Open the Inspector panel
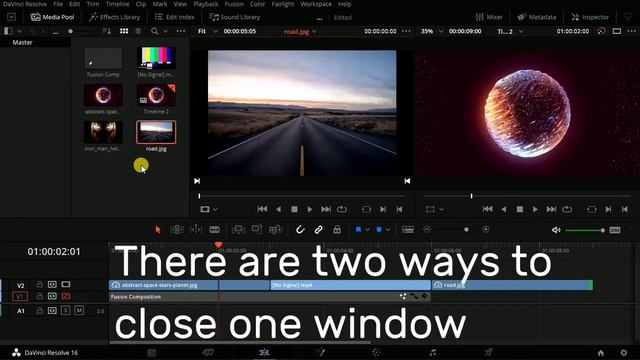This screenshot has height=360, width=640. (x=590, y=17)
